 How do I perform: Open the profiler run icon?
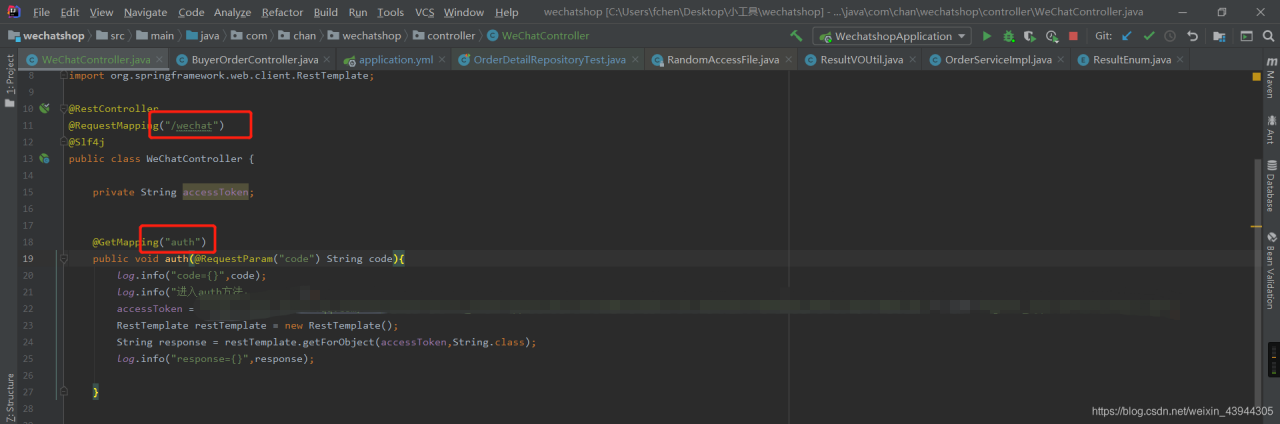click(x=1052, y=36)
